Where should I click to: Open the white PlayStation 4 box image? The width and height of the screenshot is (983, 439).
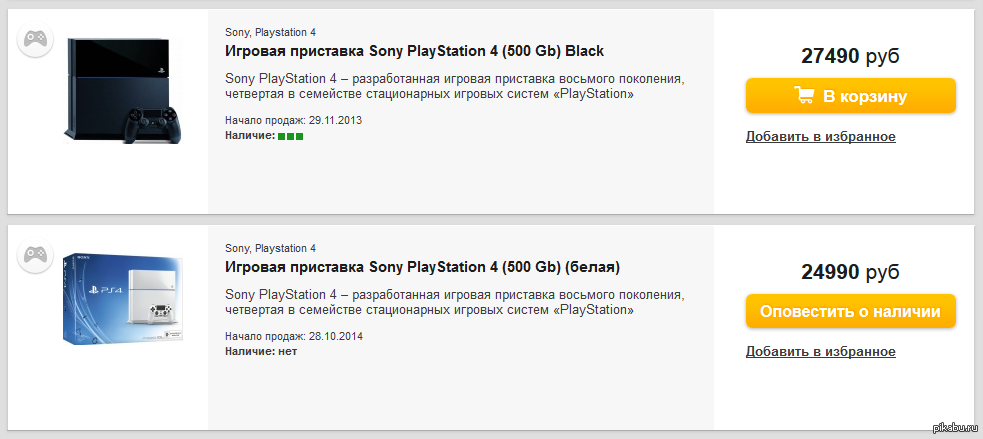click(x=124, y=300)
